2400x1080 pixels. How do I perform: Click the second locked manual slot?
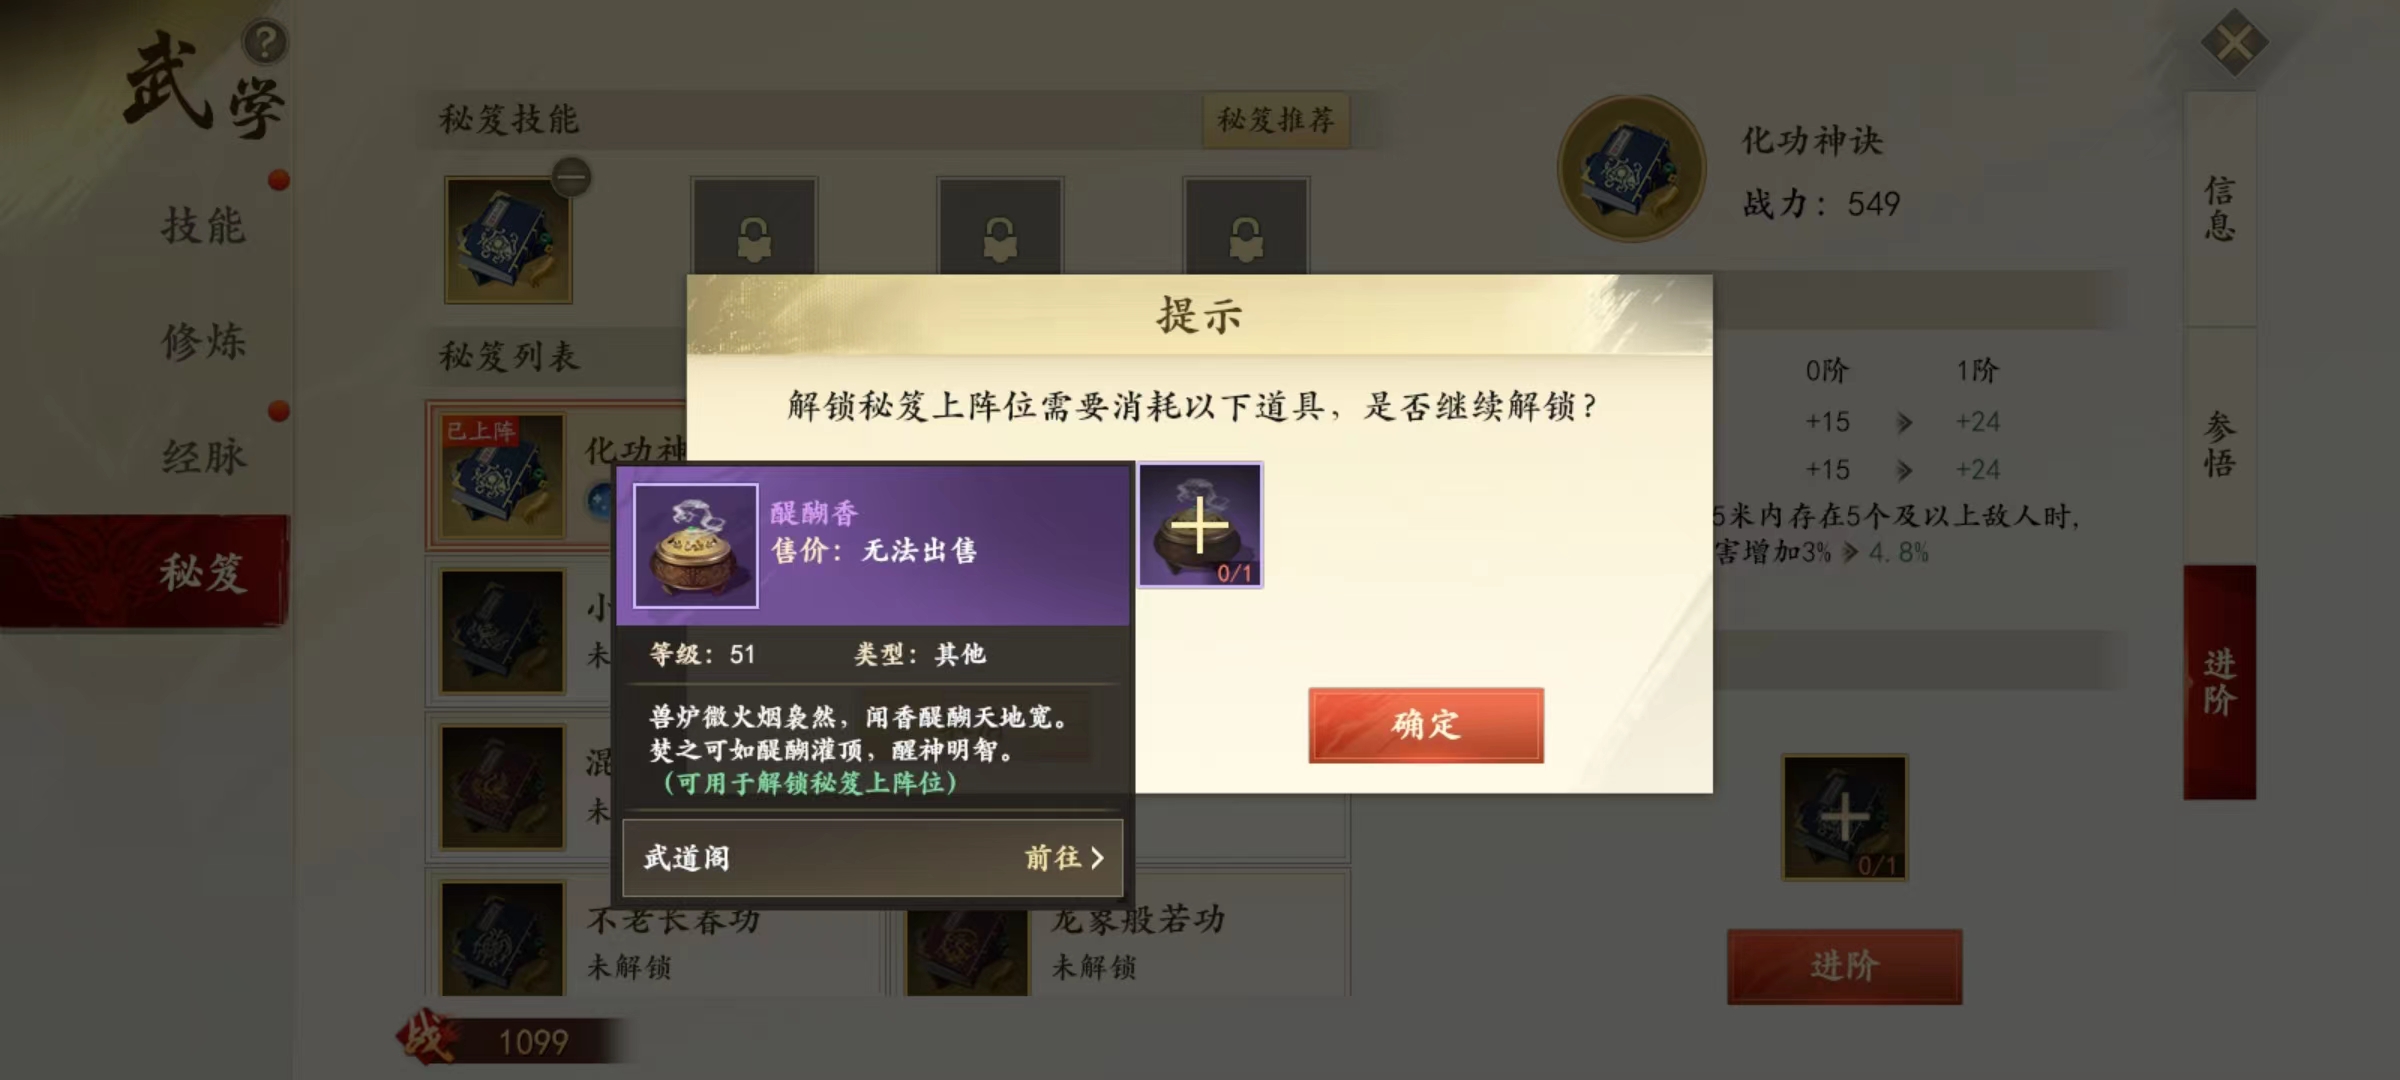(754, 228)
